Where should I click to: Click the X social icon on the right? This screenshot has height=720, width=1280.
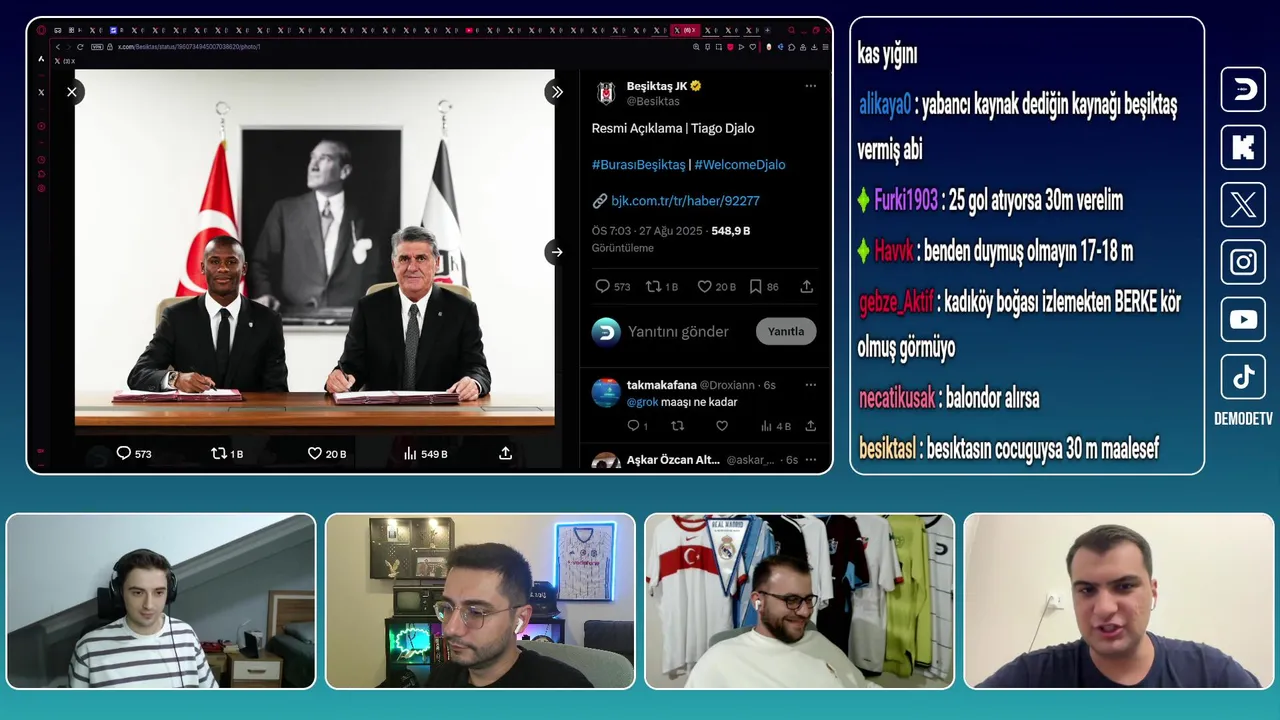click(1243, 205)
